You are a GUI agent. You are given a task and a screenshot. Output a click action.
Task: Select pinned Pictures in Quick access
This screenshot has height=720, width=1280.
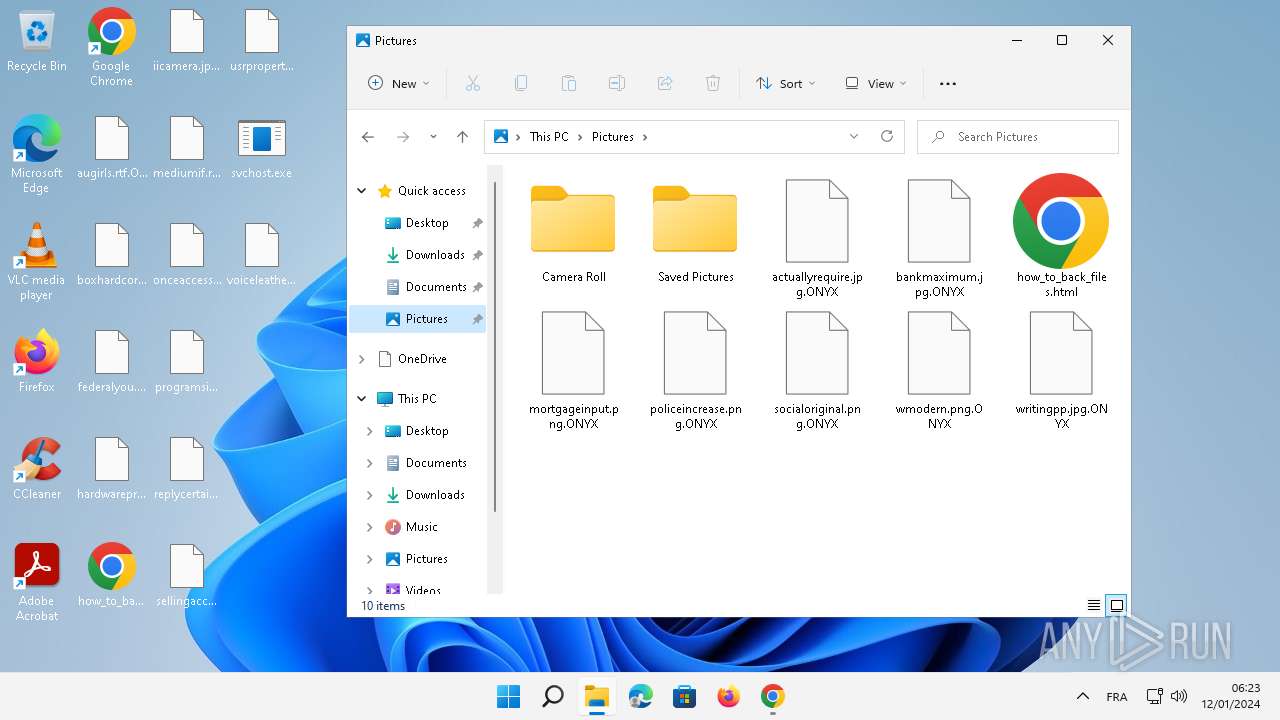coord(418,319)
